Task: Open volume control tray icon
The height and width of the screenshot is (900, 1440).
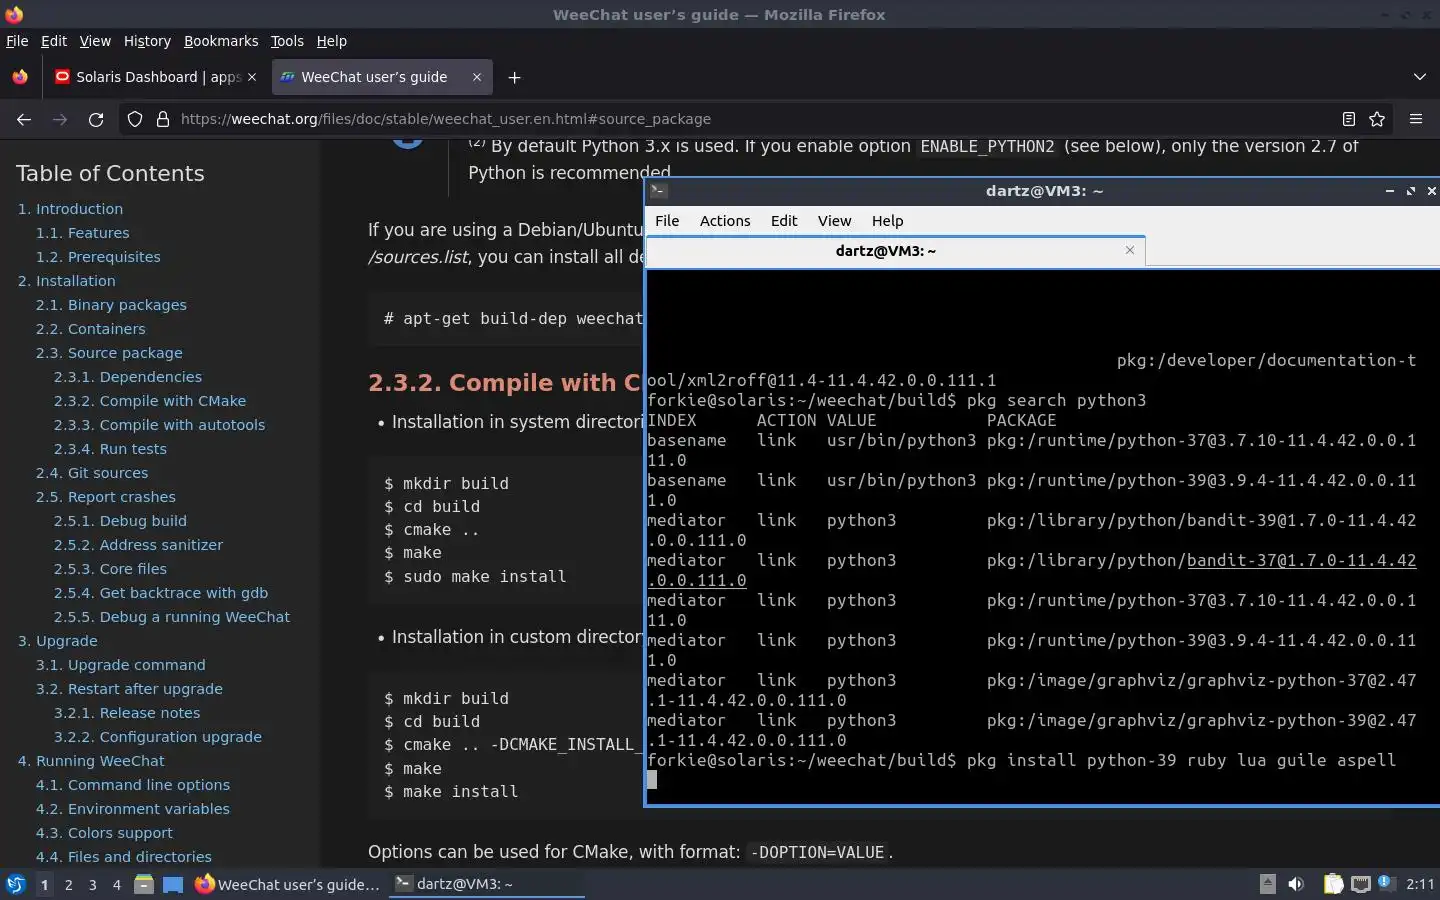Action: coord(1296,884)
